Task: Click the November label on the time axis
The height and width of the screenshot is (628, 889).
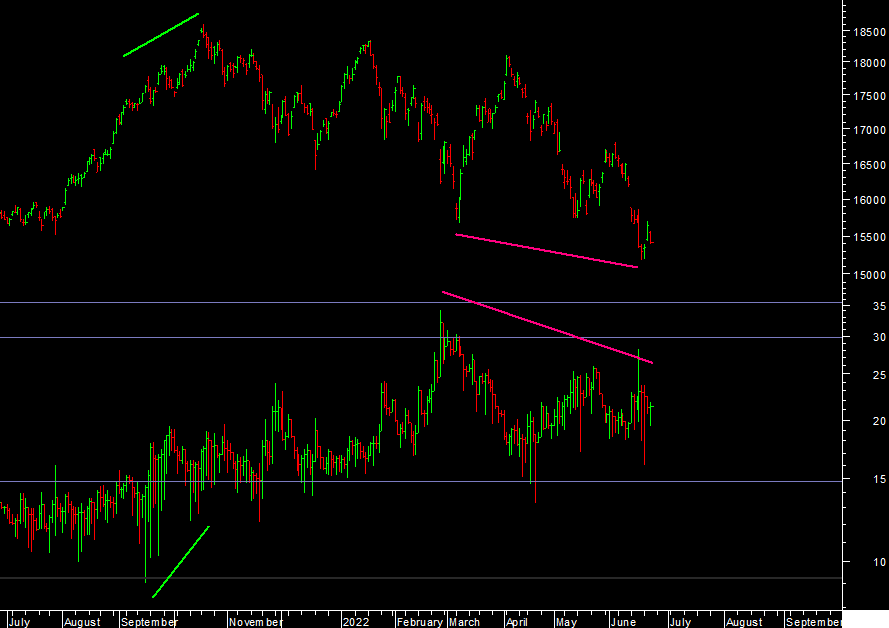Action: [255, 622]
